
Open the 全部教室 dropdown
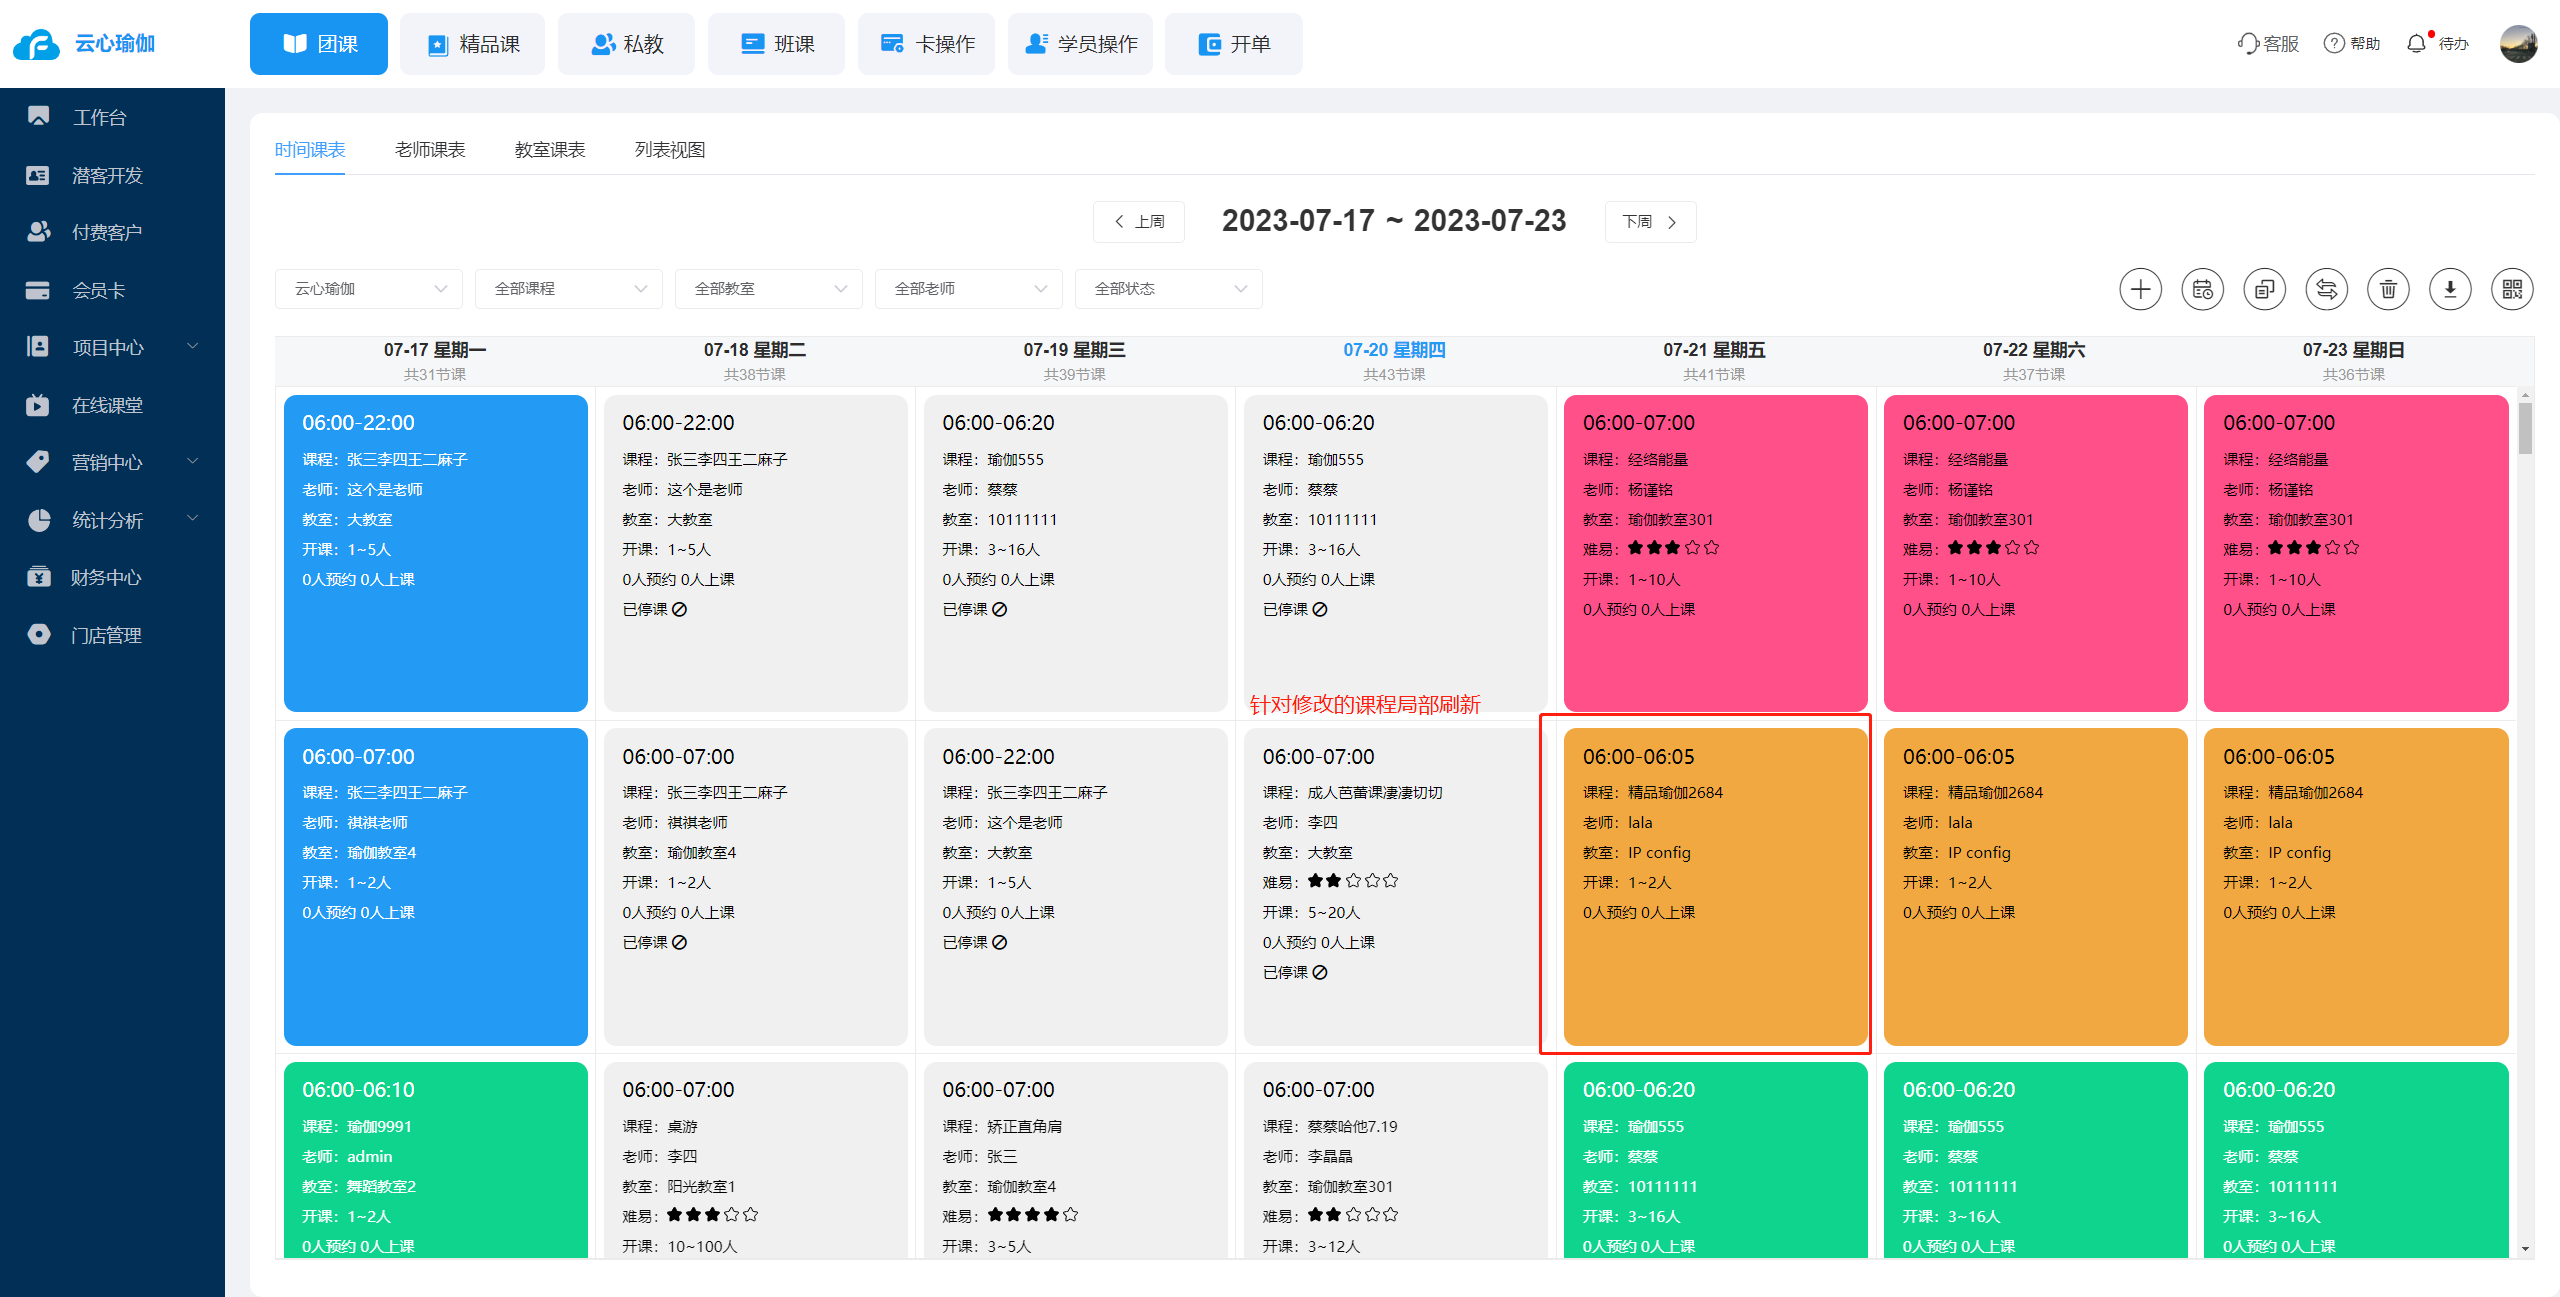[769, 289]
